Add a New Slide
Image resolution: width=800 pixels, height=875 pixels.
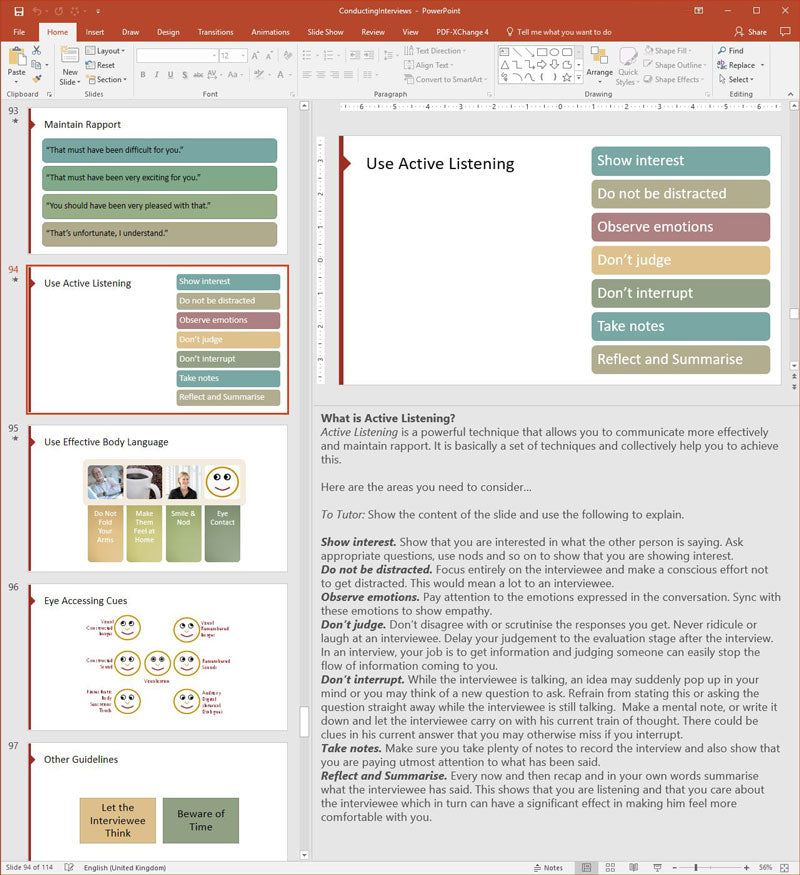(x=70, y=66)
